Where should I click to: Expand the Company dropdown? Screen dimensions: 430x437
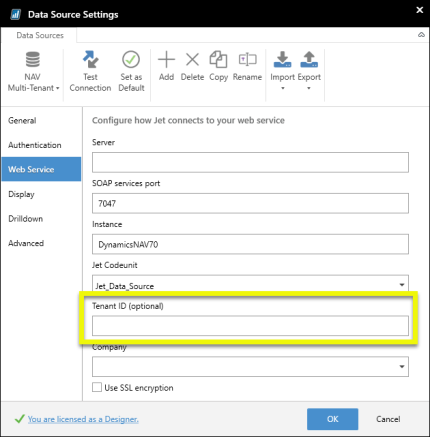[402, 367]
